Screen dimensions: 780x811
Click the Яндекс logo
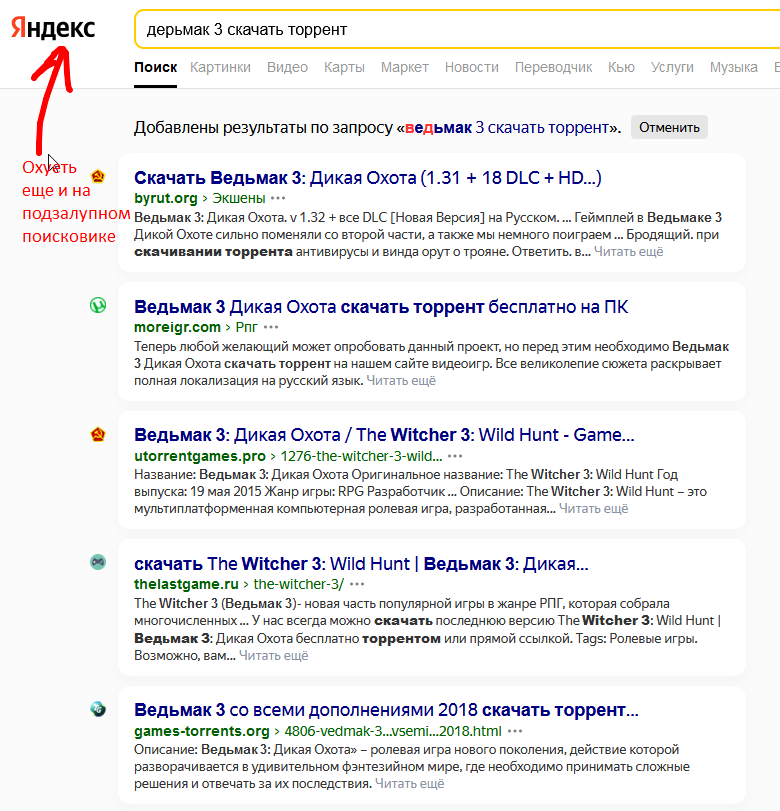click(53, 28)
